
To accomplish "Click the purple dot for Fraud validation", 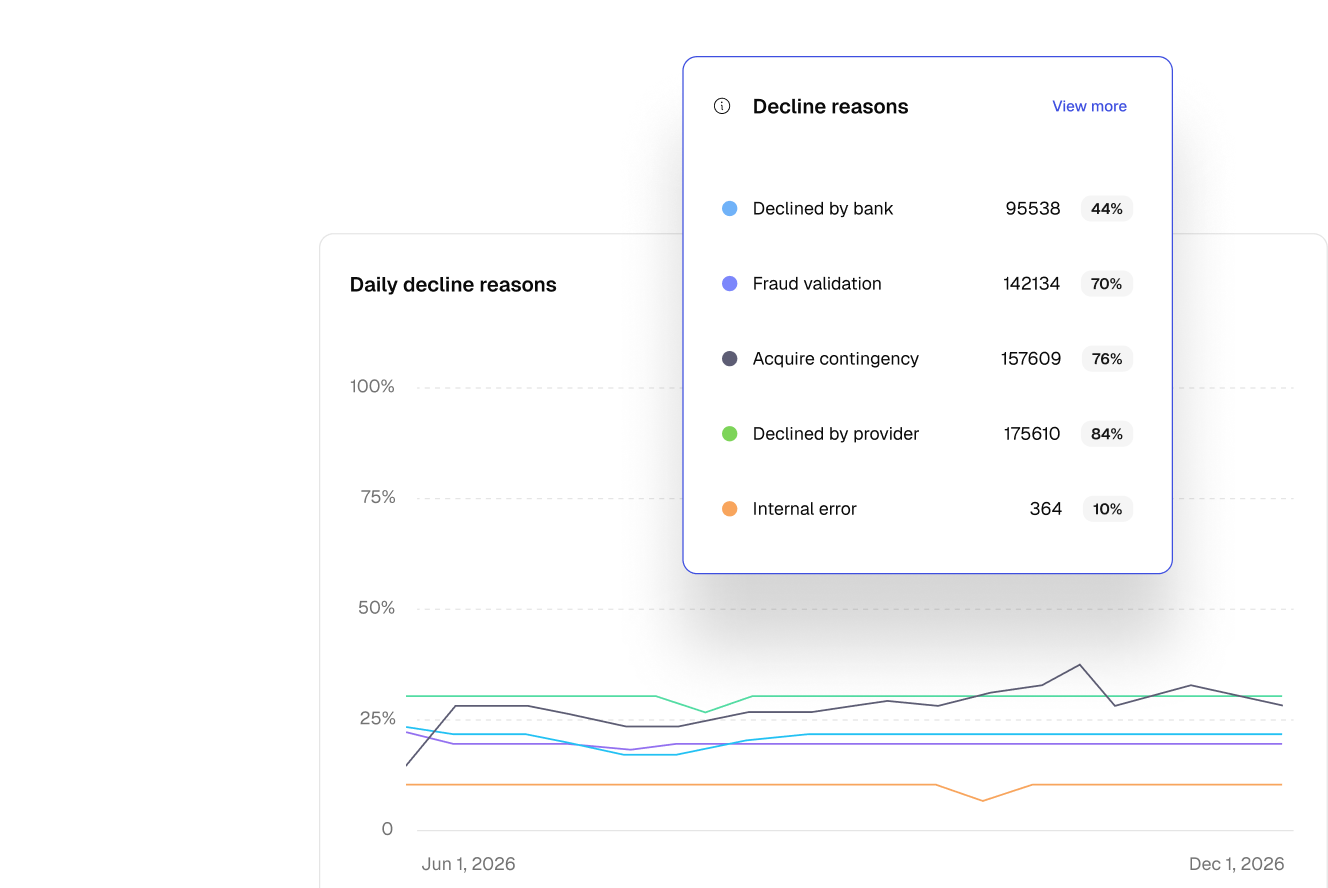I will tap(730, 284).
